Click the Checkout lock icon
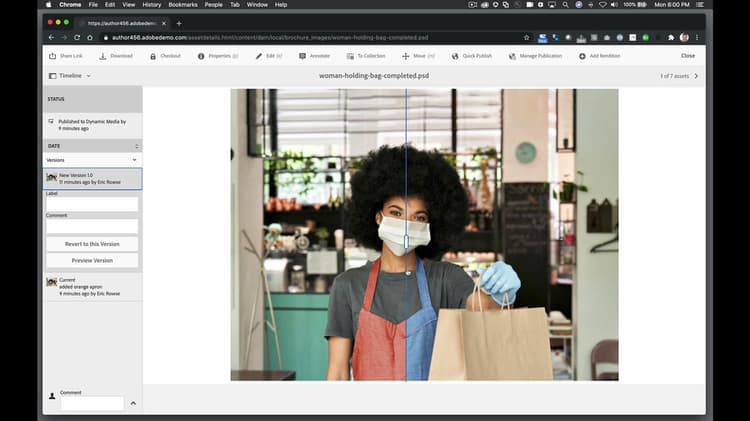This screenshot has width=750, height=421. [153, 56]
